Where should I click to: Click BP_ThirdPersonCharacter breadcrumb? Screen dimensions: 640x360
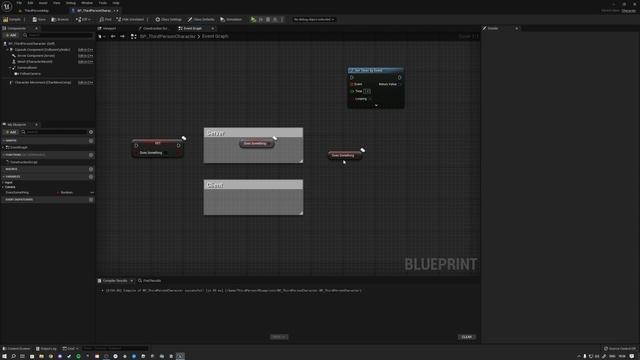[168, 36]
